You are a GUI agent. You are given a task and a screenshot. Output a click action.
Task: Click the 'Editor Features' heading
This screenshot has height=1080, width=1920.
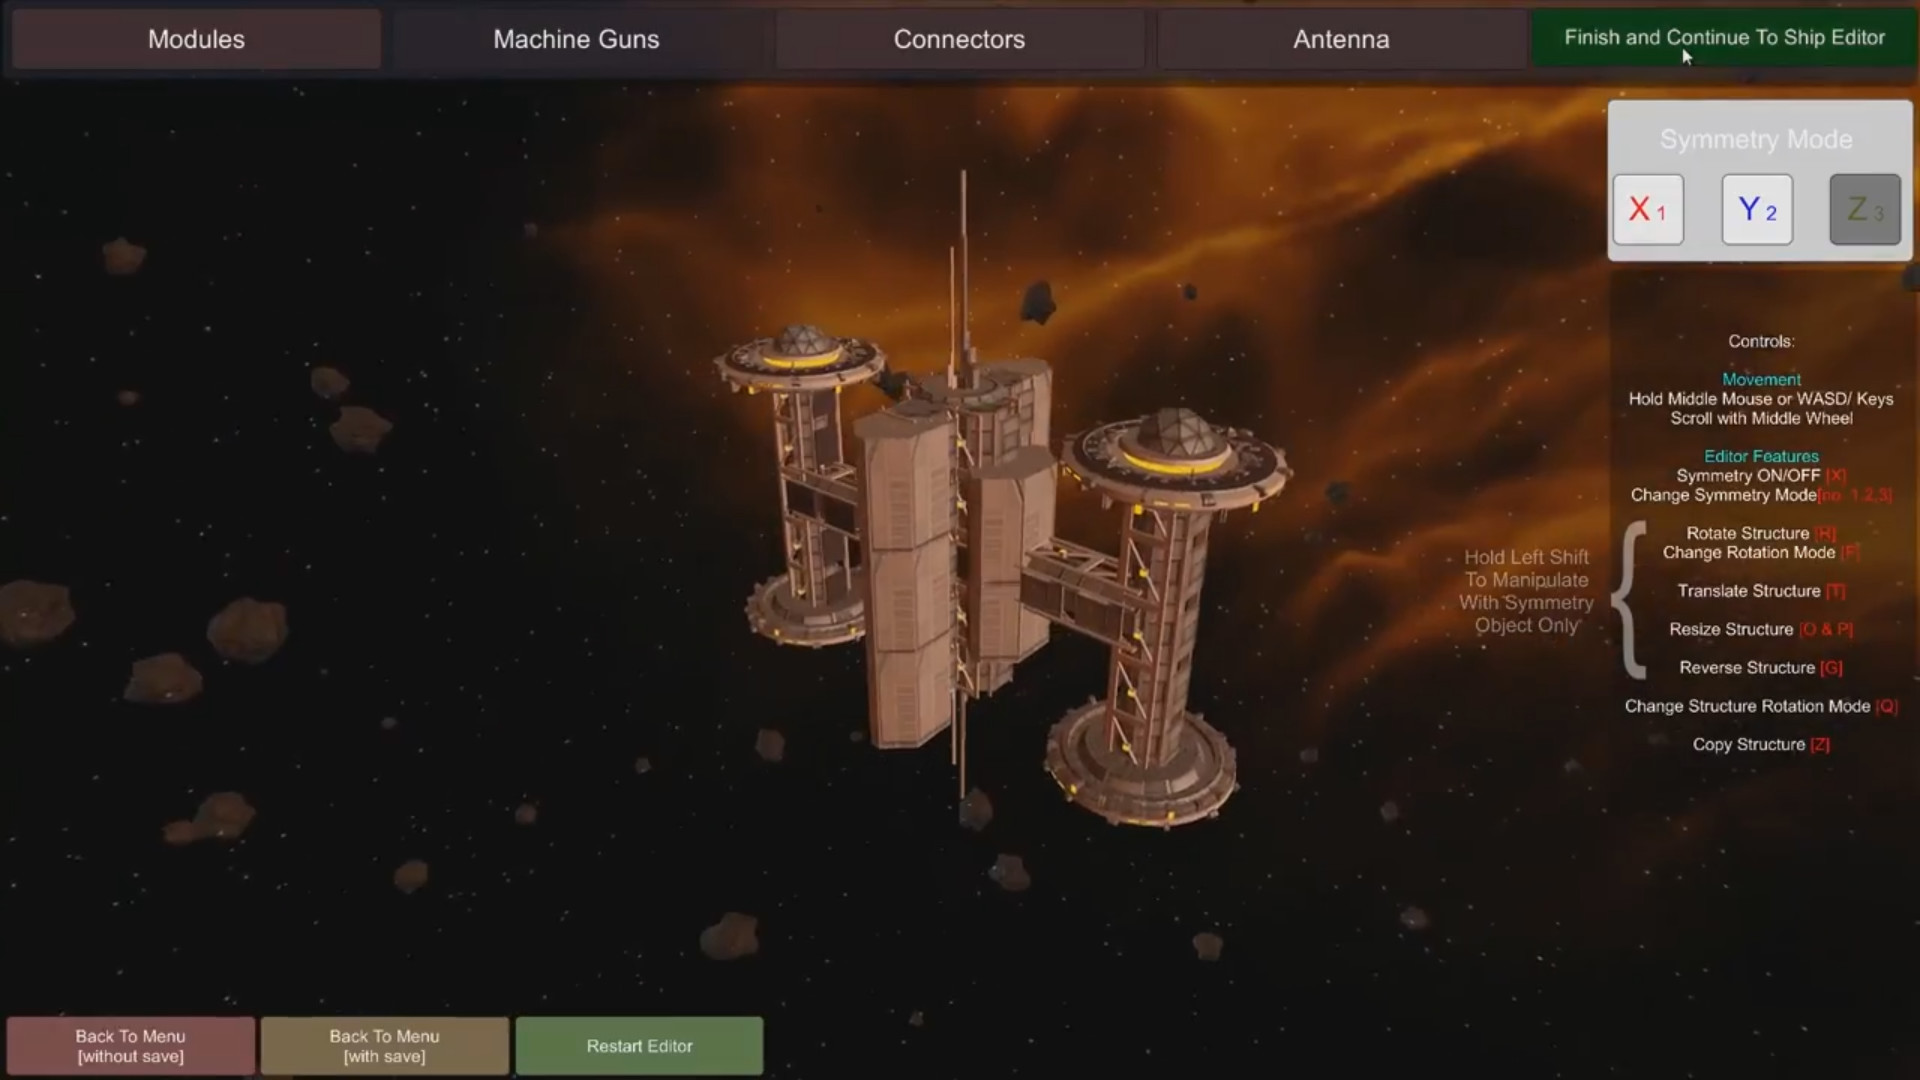[1761, 456]
